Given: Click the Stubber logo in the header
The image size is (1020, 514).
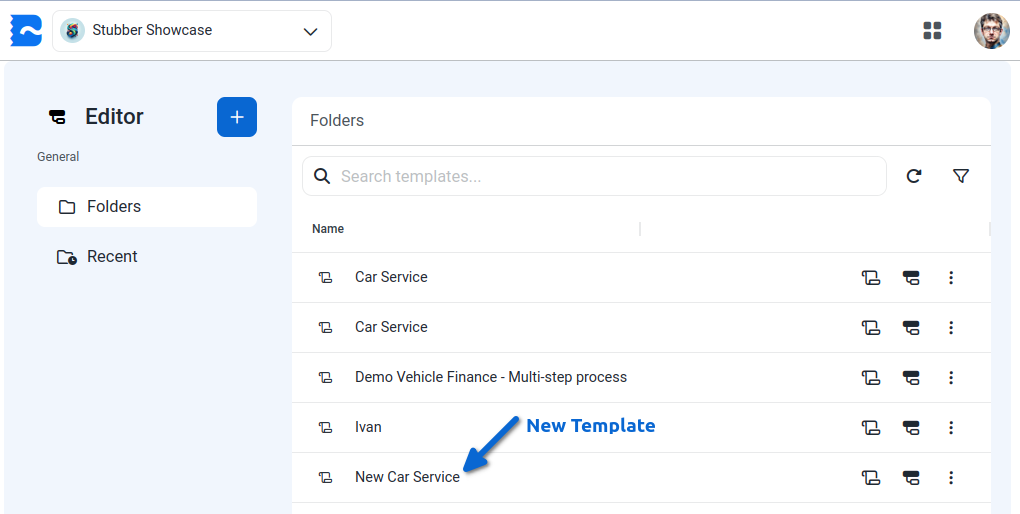Looking at the screenshot, I should (x=26, y=31).
